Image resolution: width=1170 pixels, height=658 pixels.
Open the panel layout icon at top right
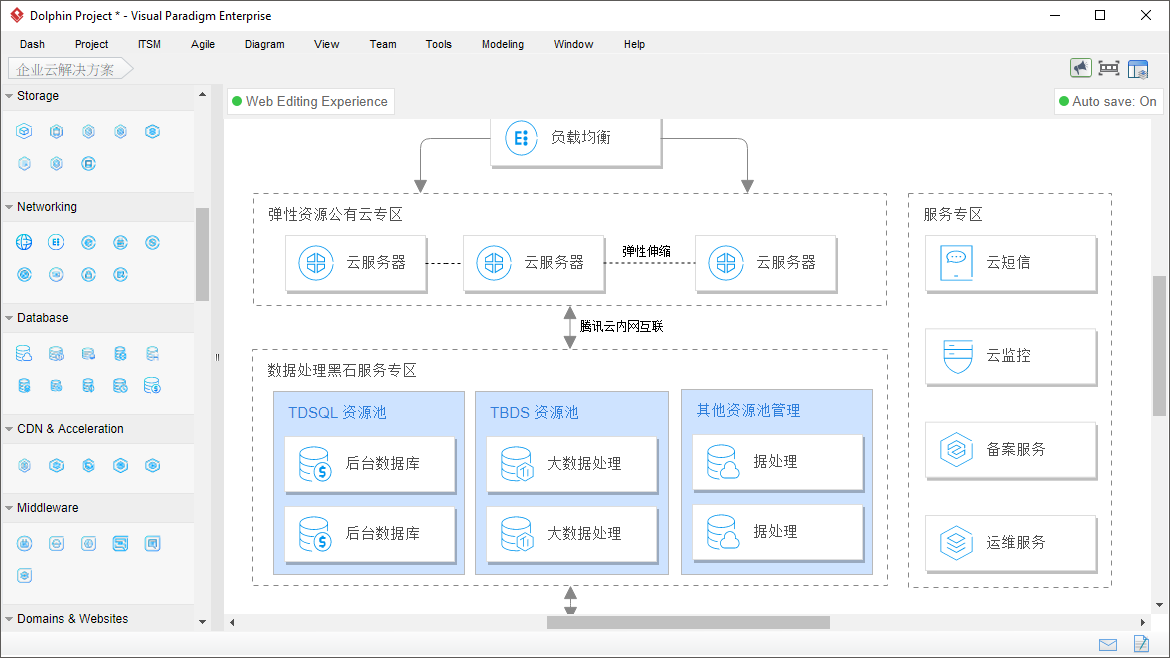click(x=1138, y=69)
